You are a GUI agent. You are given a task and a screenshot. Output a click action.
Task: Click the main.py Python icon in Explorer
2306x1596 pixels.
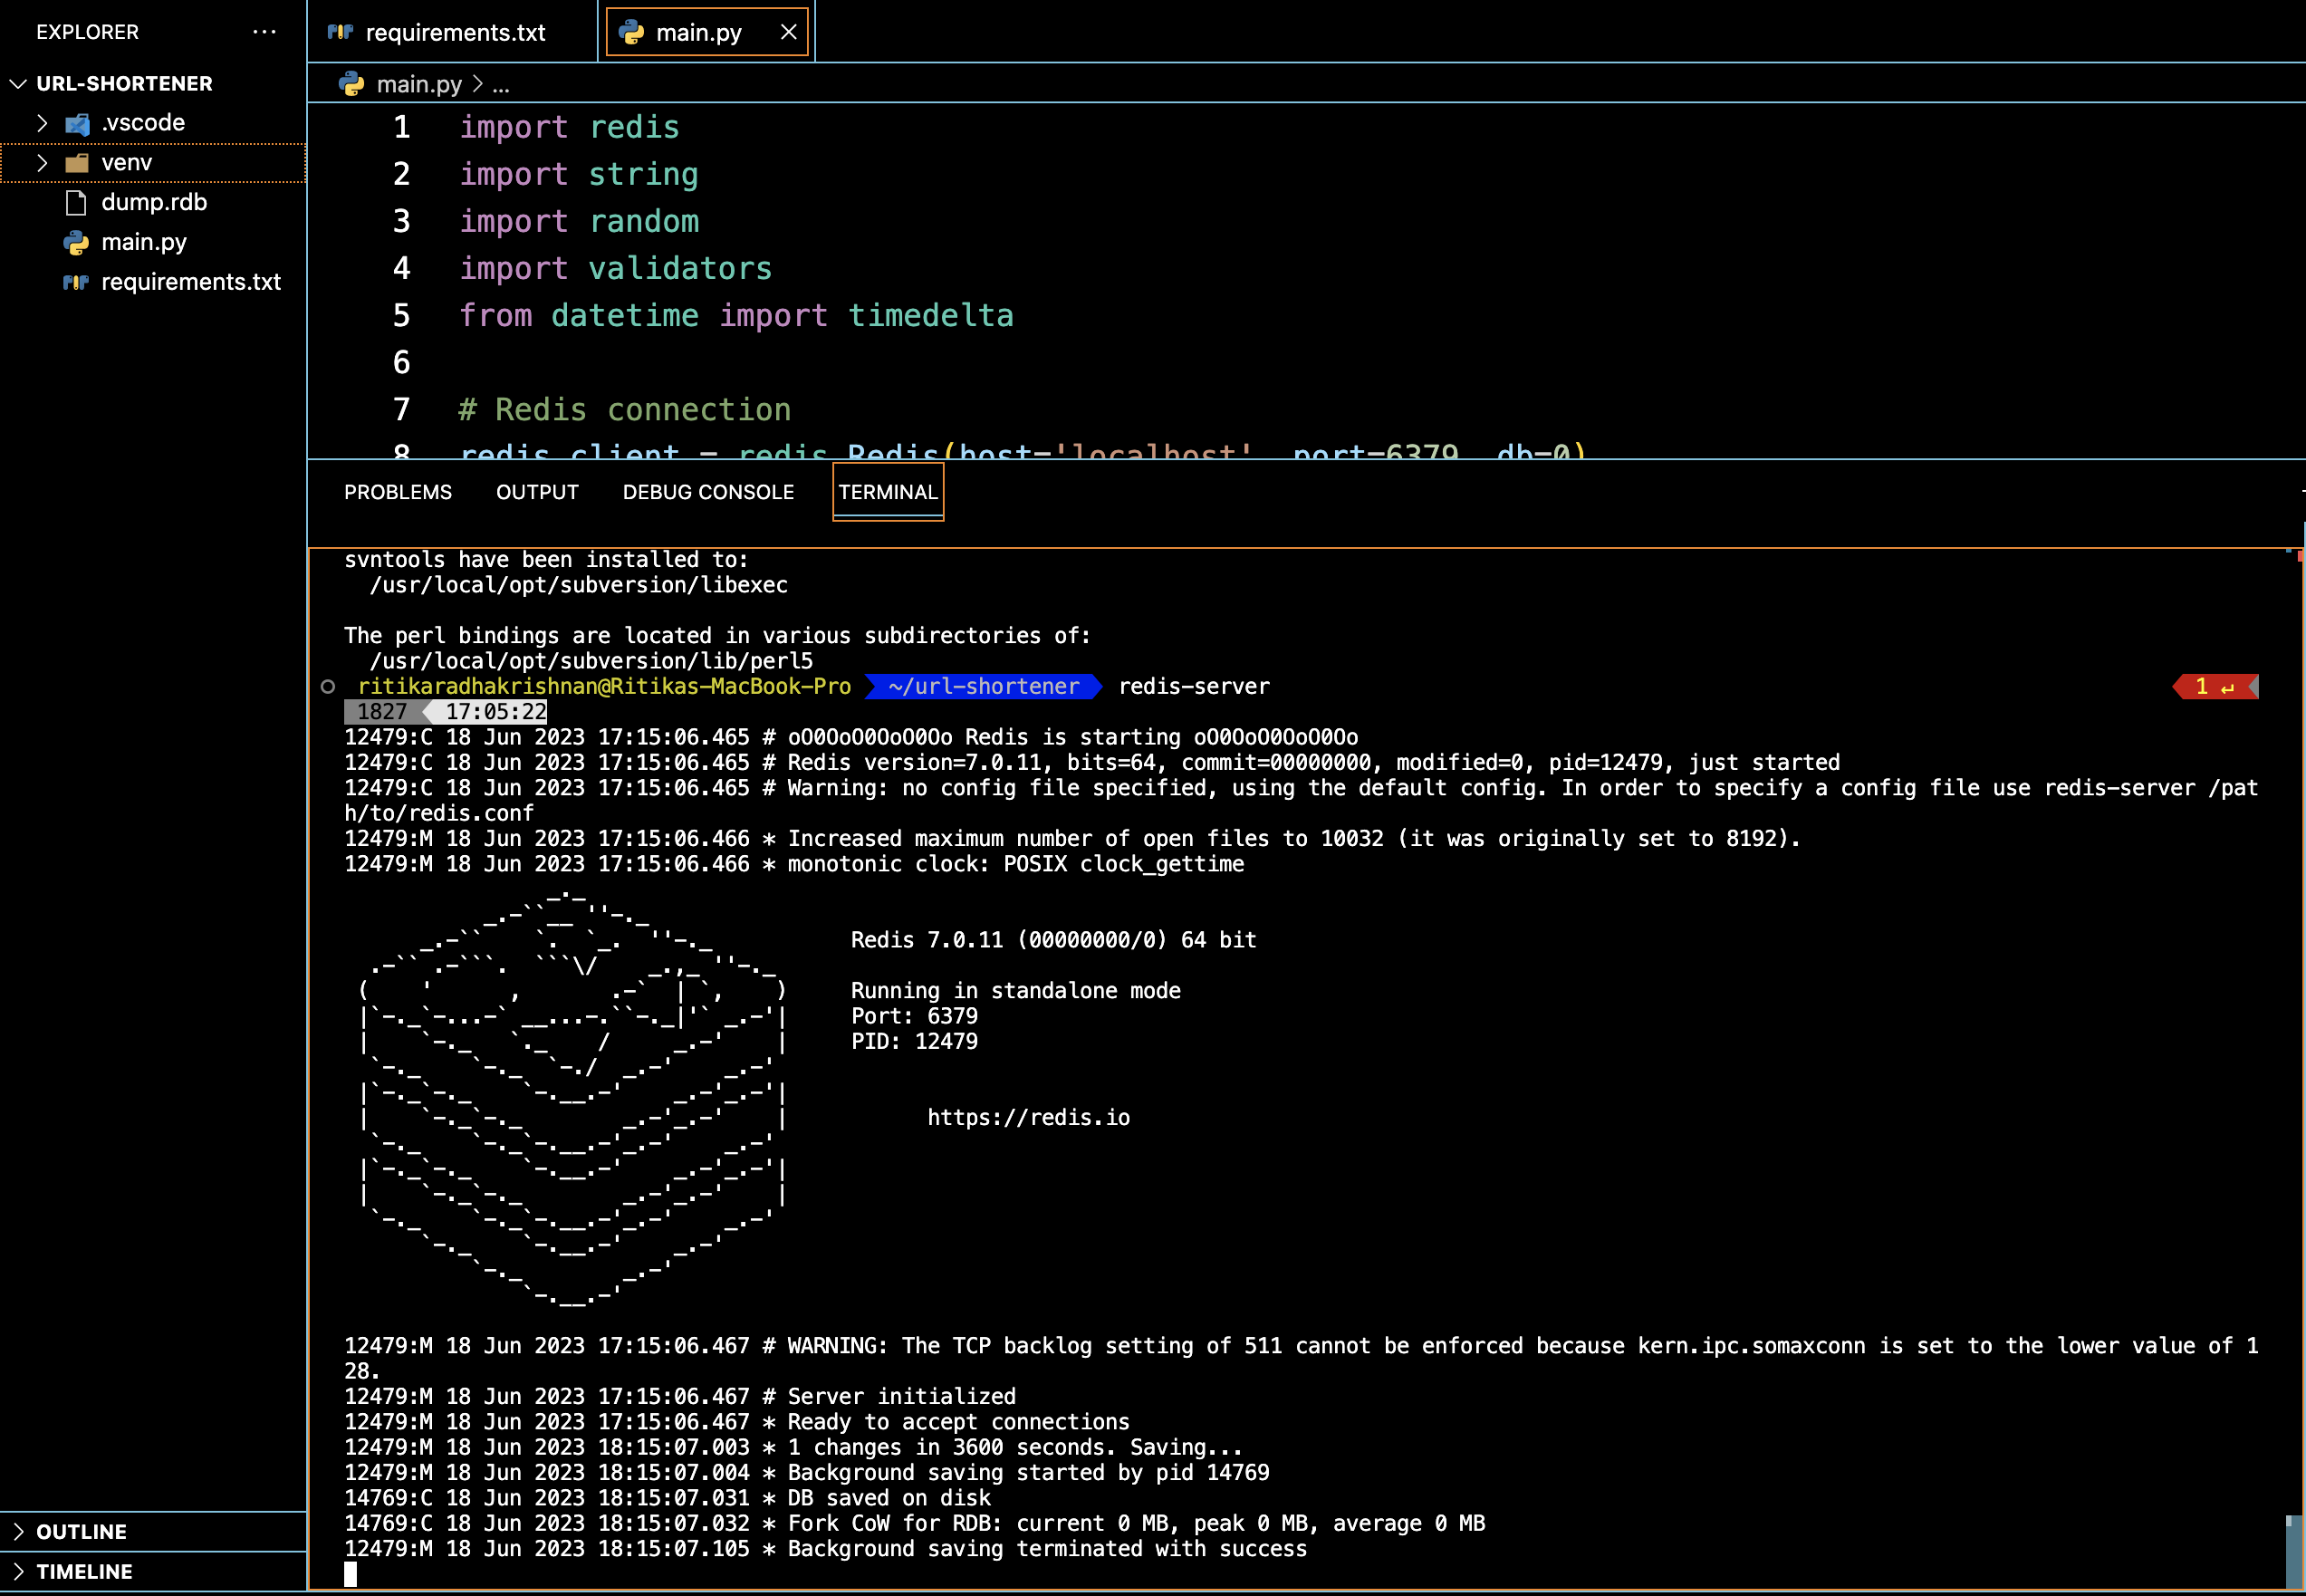pos(76,243)
